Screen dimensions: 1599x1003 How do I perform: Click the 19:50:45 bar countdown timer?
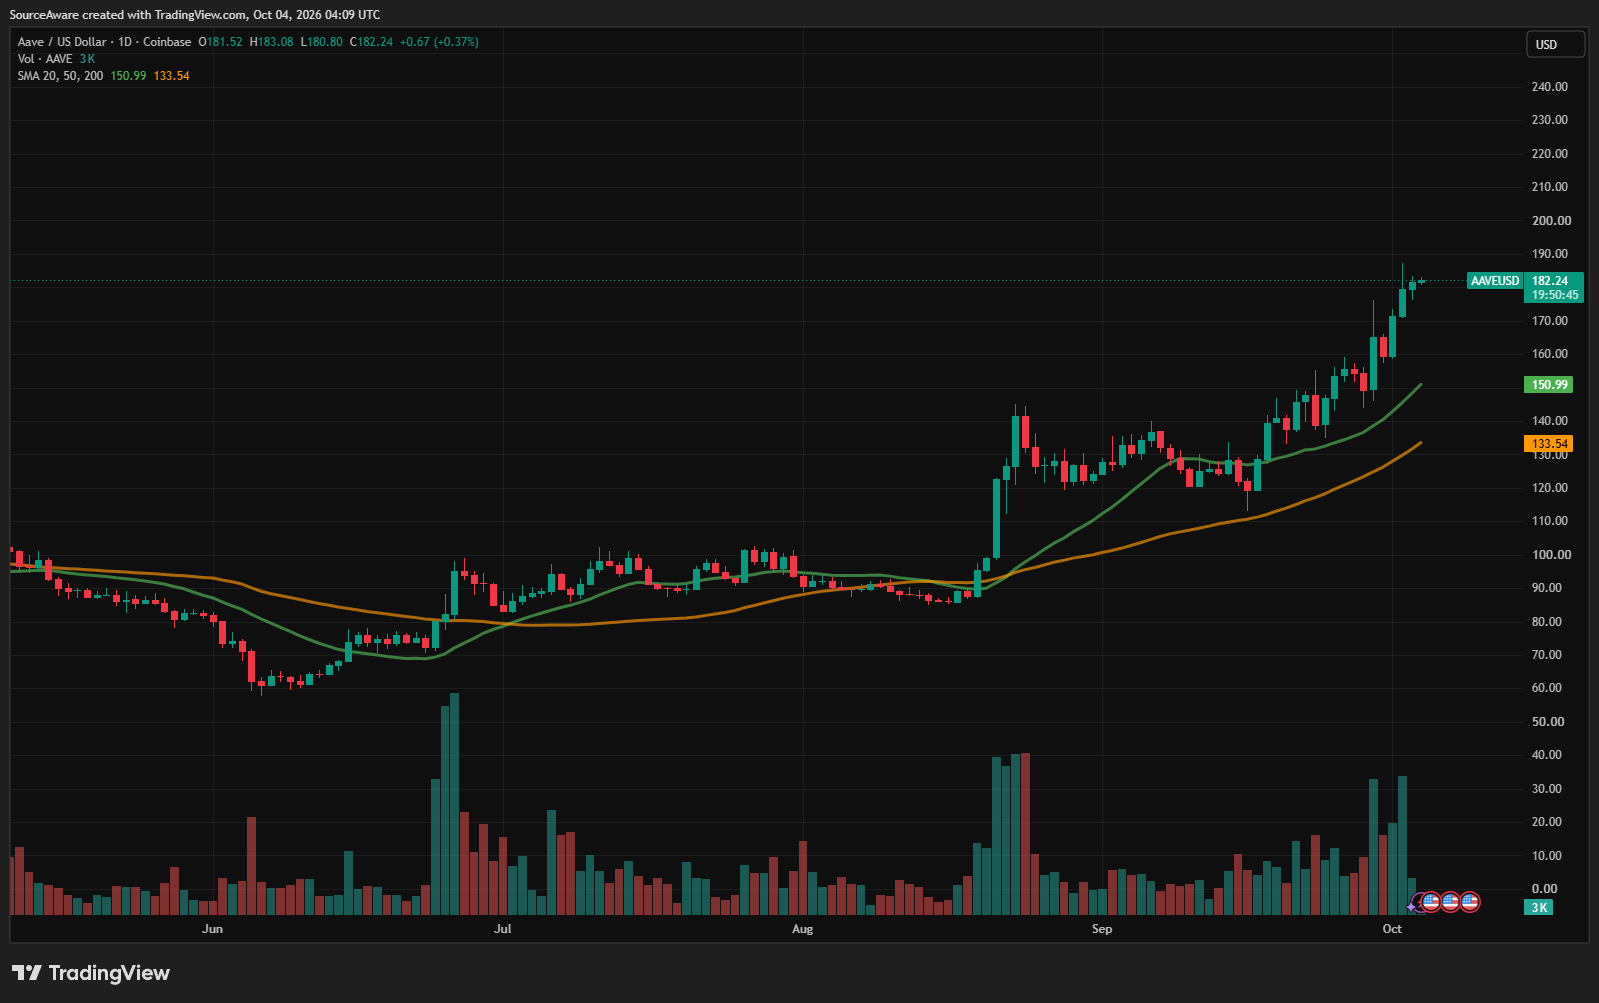click(x=1555, y=295)
